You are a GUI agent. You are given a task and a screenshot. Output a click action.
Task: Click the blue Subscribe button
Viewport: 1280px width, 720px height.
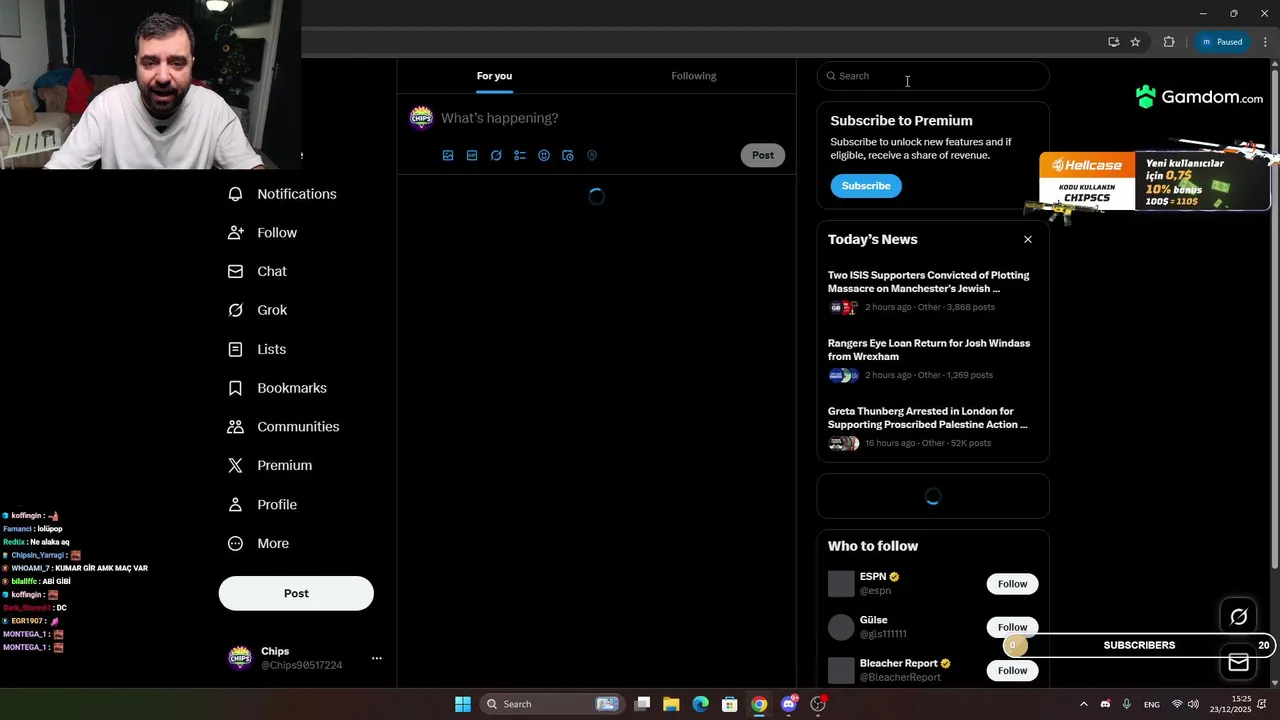pos(866,186)
